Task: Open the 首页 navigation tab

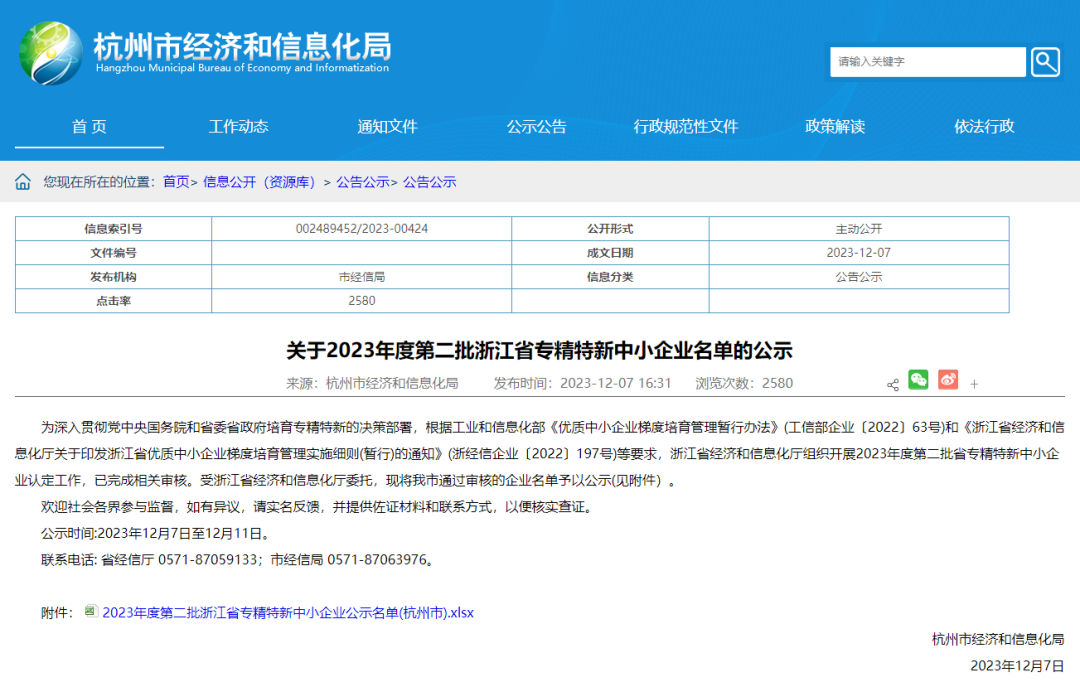Action: click(90, 127)
